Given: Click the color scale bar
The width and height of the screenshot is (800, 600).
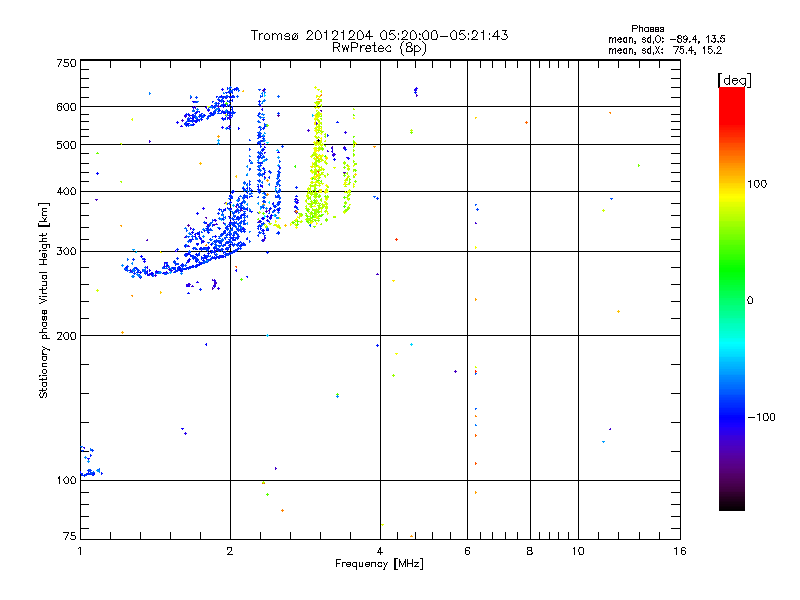Looking at the screenshot, I should [732, 298].
